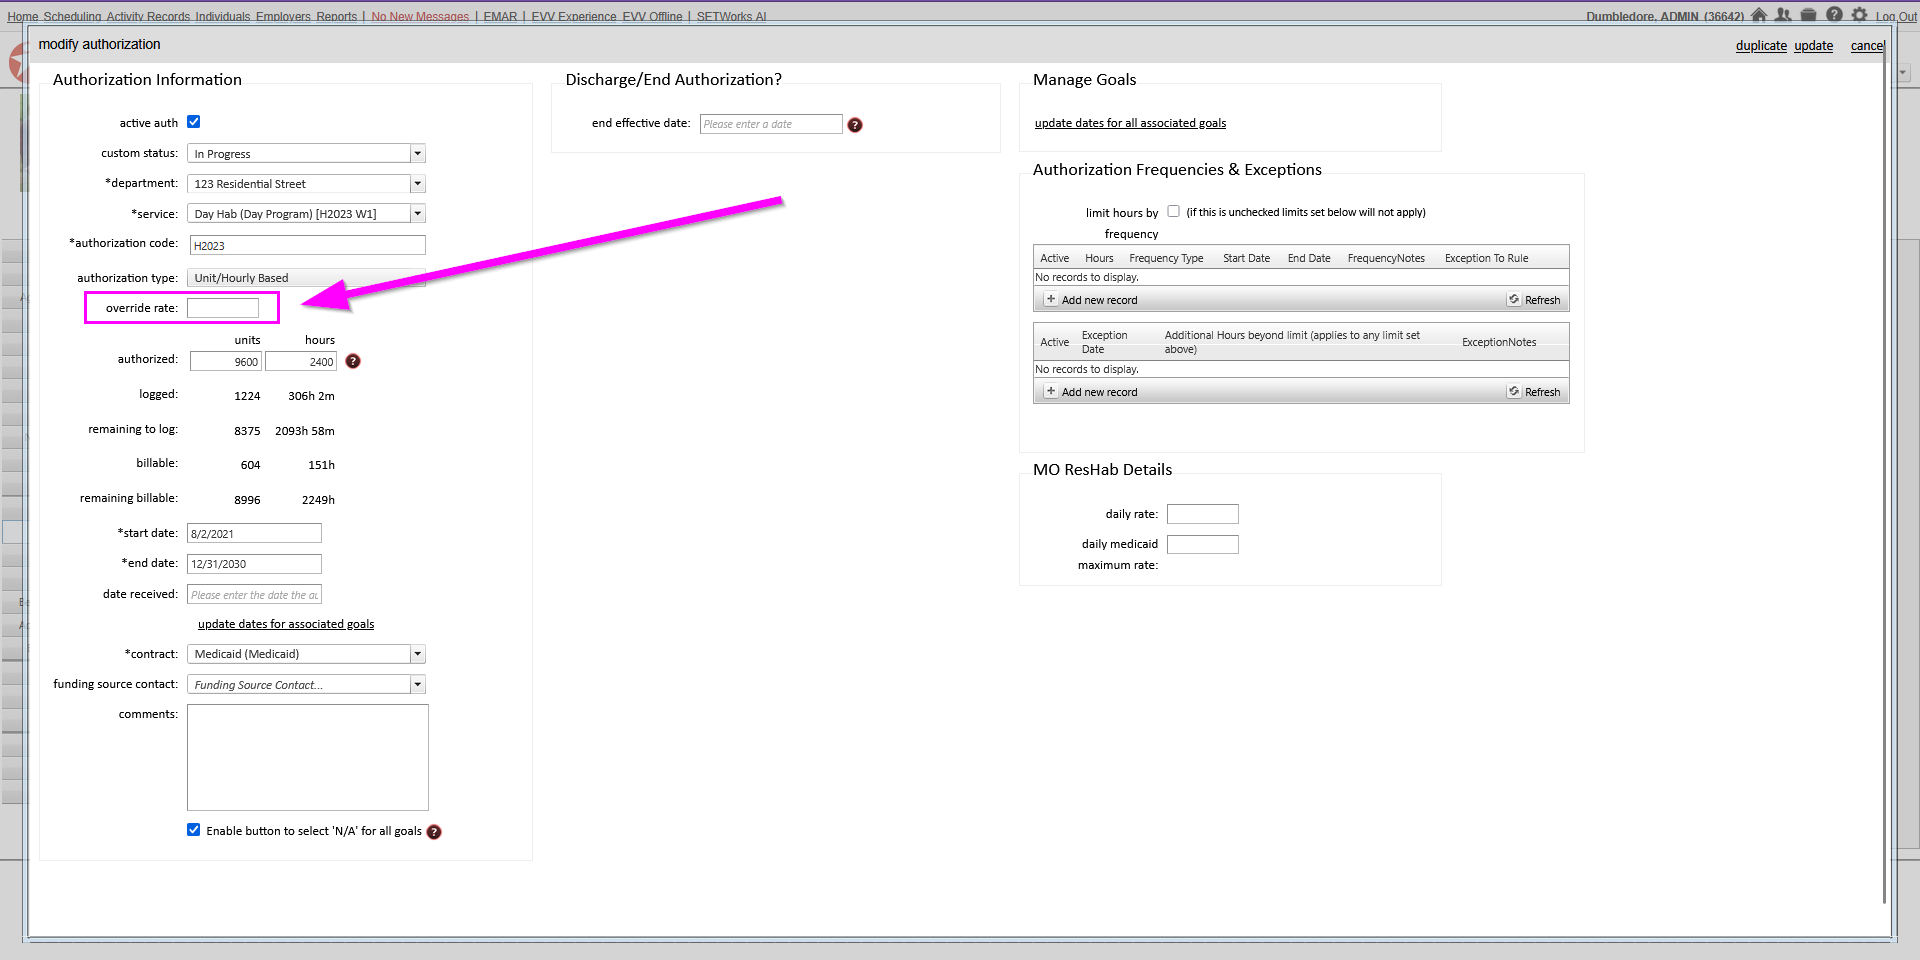Refresh the frequency records grid

pos(1534,300)
